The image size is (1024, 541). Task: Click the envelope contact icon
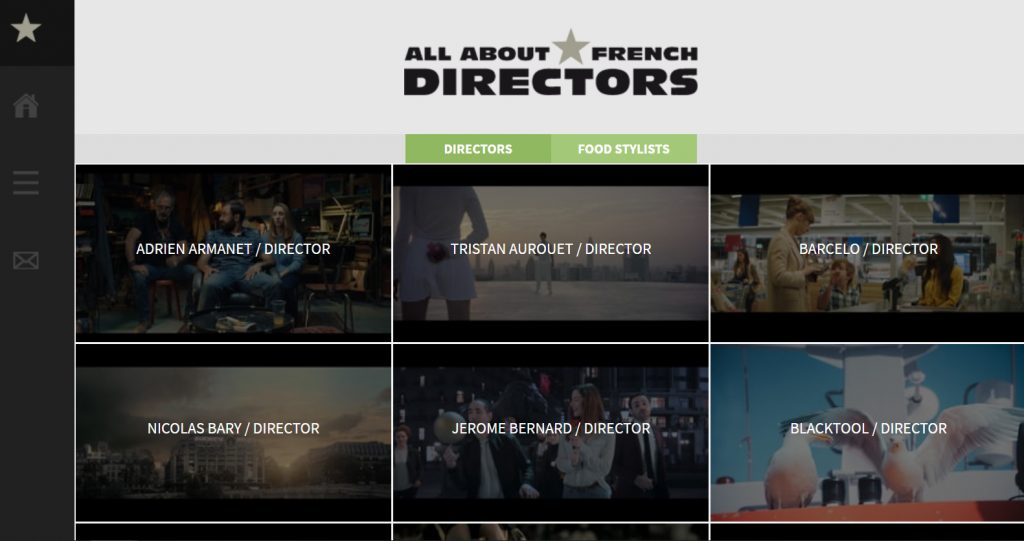click(x=26, y=261)
